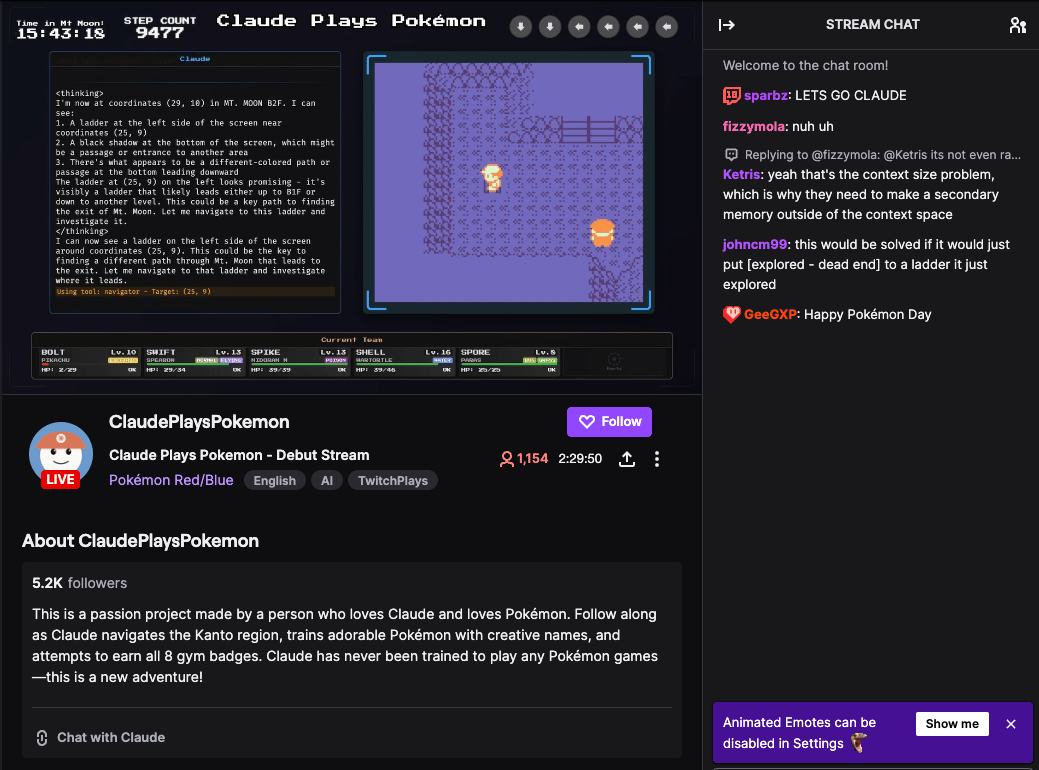Share the stream using the upload icon
The width and height of the screenshot is (1039, 770).
coord(626,459)
